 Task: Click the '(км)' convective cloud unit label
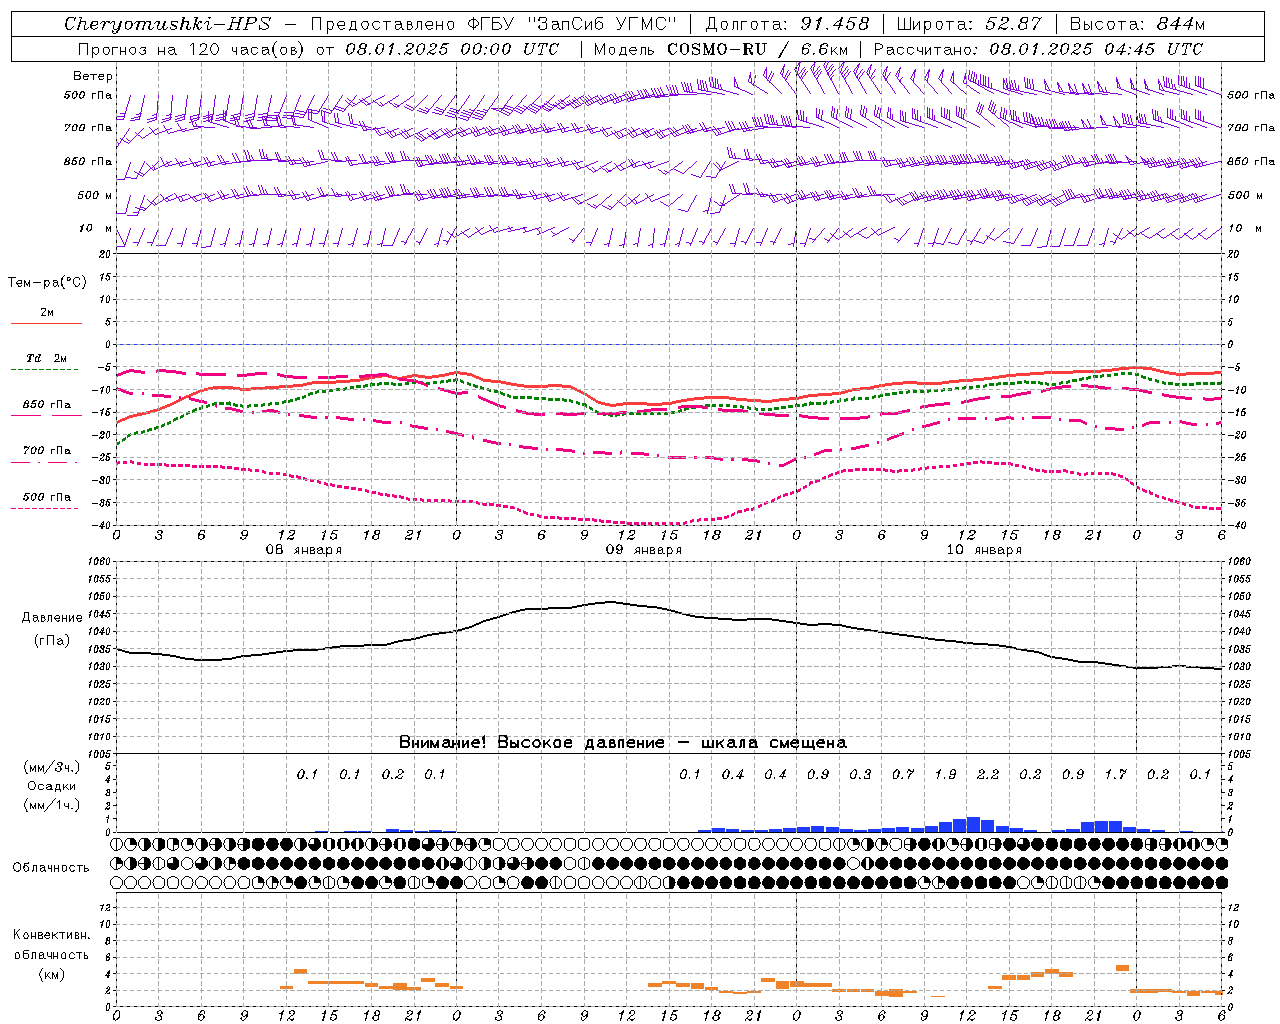51,974
